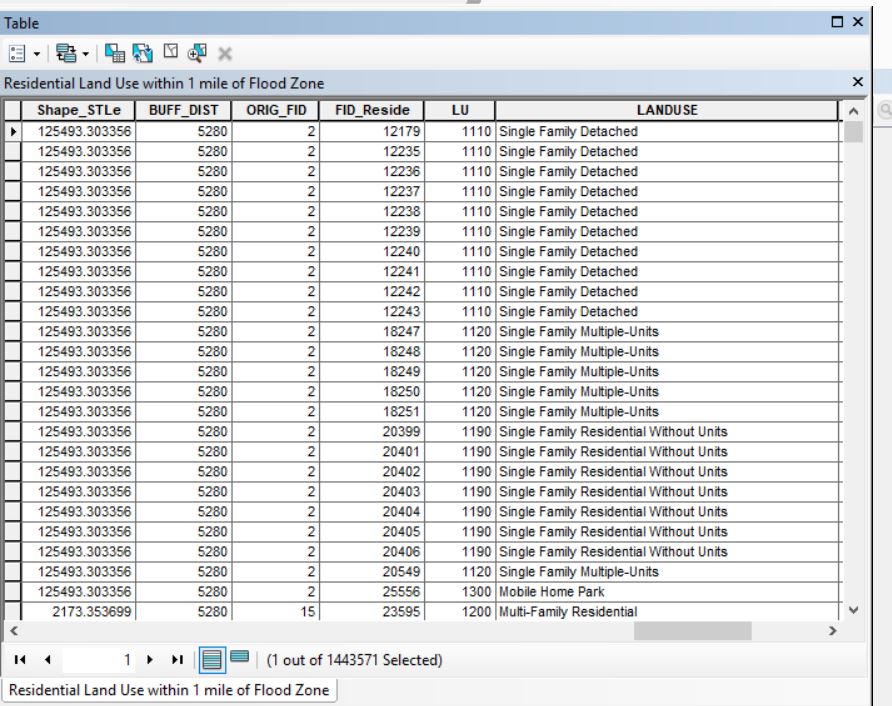Click cell with FID_Reside 18251
Image resolution: width=892 pixels, height=706 pixels.
click(x=372, y=411)
